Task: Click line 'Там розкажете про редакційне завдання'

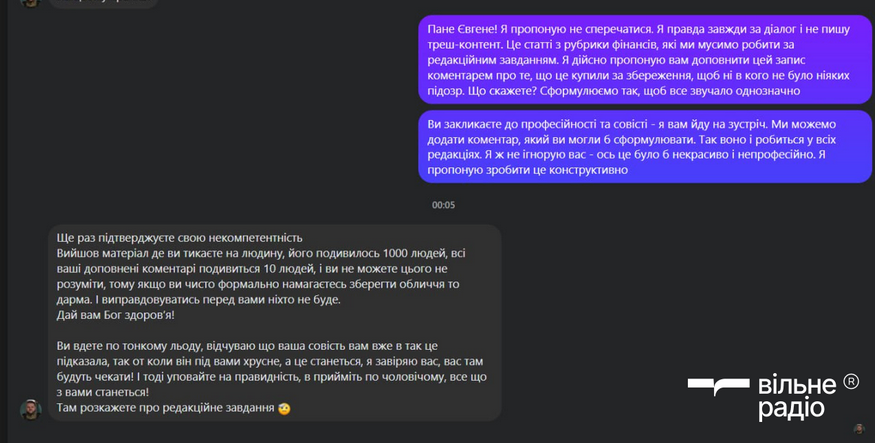Action: 166,408
